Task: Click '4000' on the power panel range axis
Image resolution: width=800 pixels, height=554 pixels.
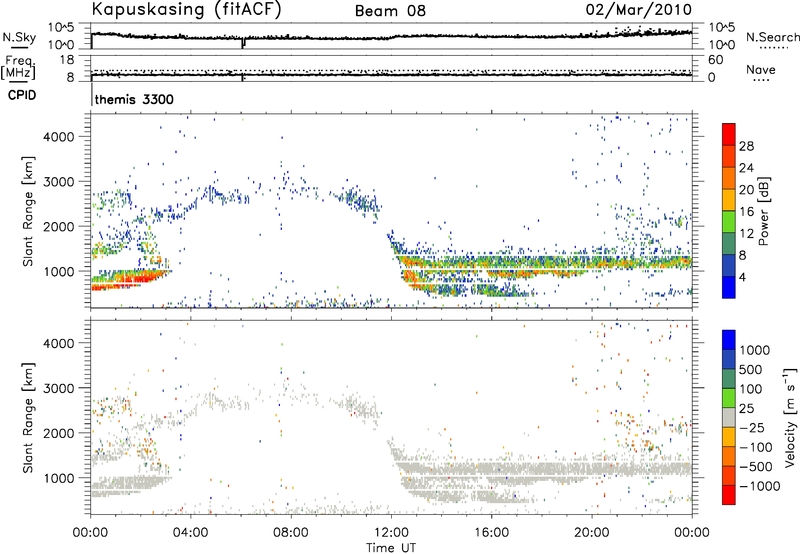Action: point(59,137)
